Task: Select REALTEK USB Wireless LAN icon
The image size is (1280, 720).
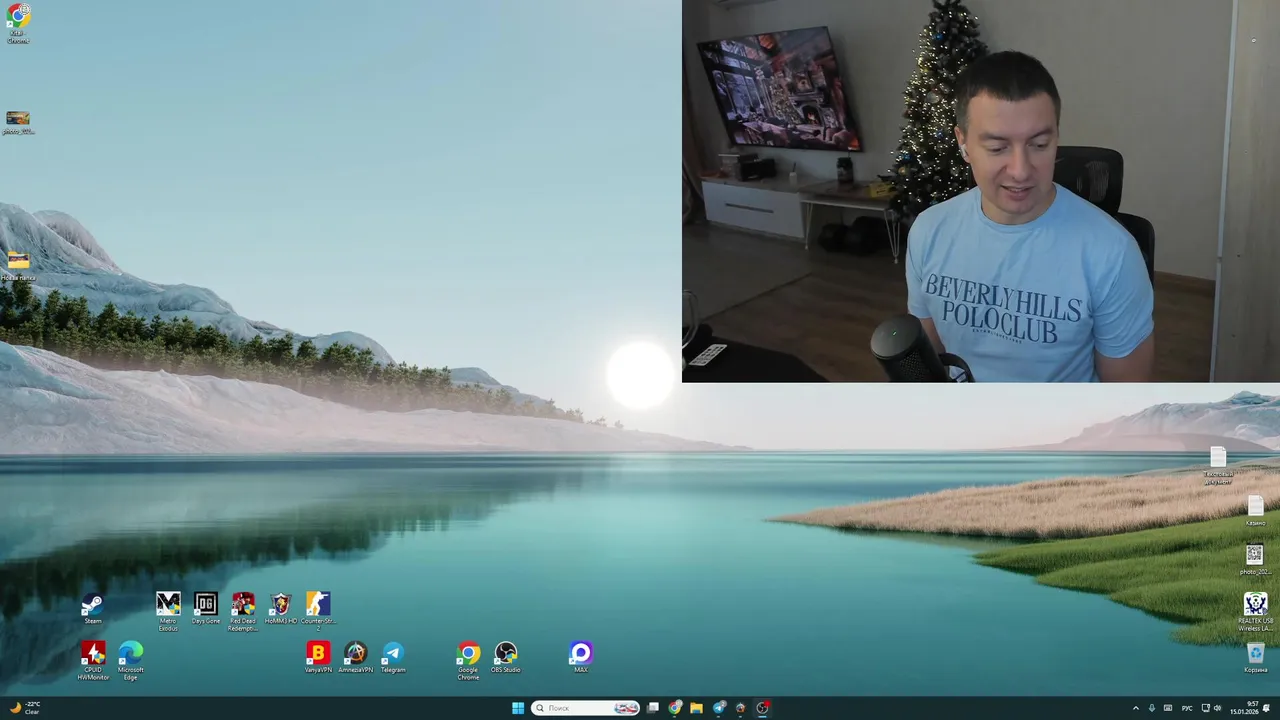Action: pyautogui.click(x=1256, y=612)
